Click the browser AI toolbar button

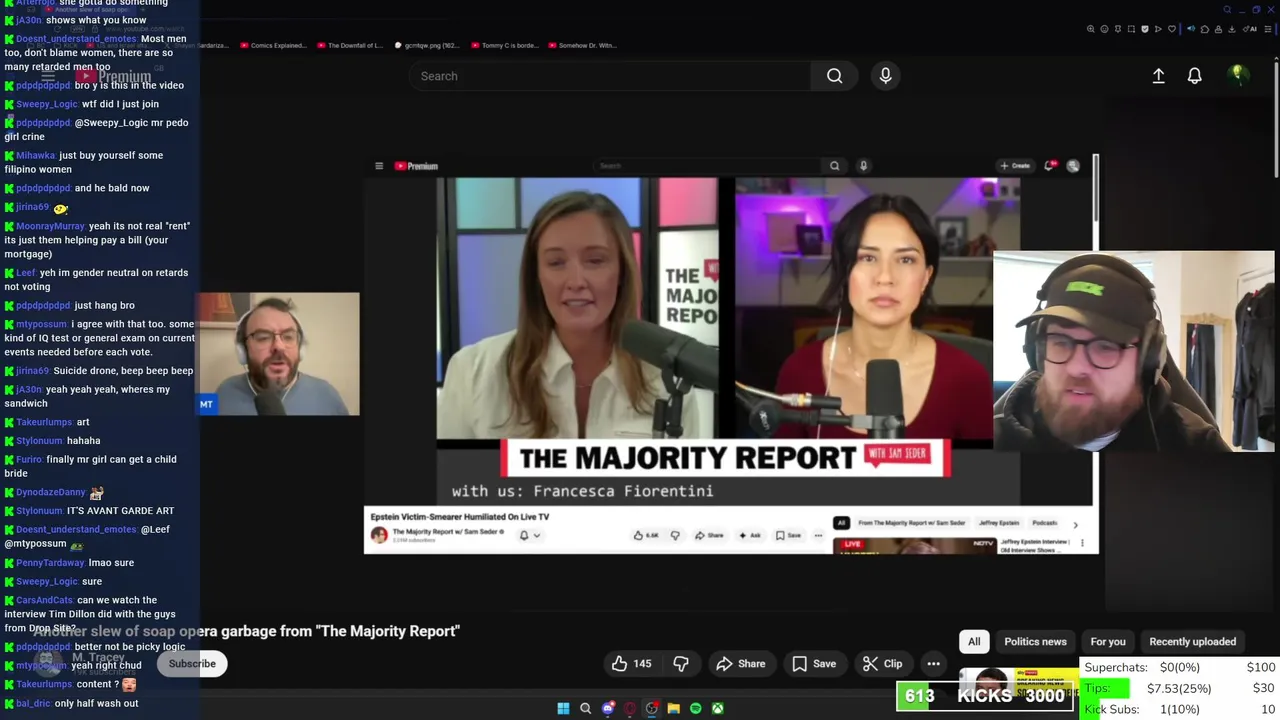(1248, 29)
